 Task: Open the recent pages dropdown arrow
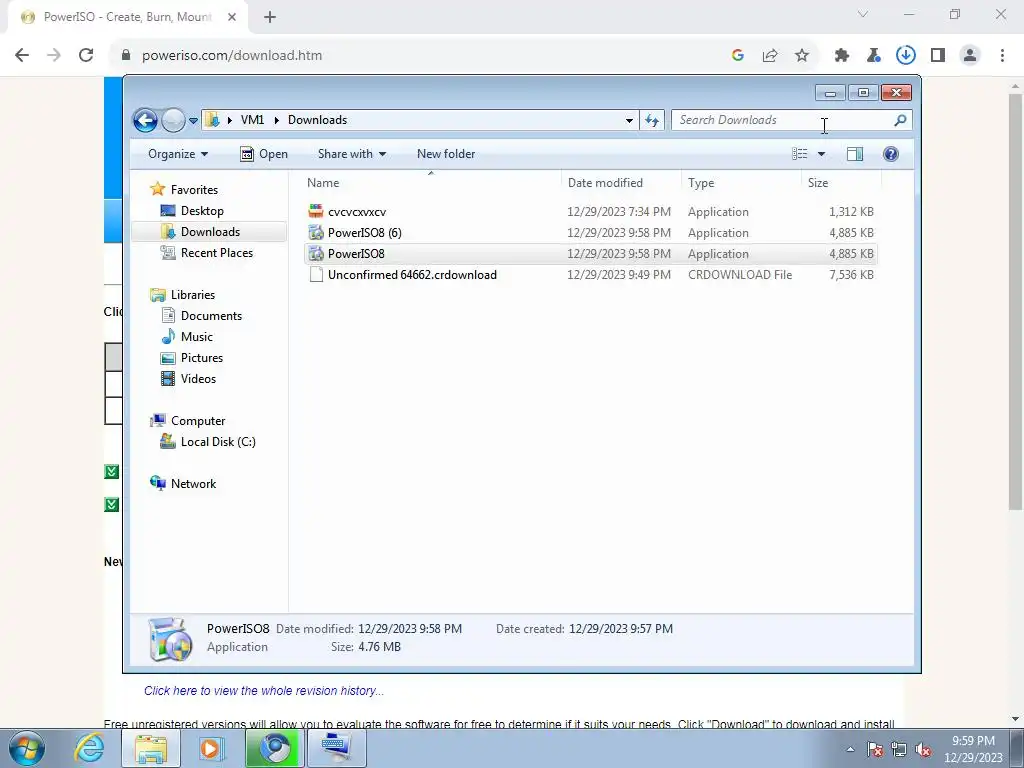pyautogui.click(x=193, y=121)
